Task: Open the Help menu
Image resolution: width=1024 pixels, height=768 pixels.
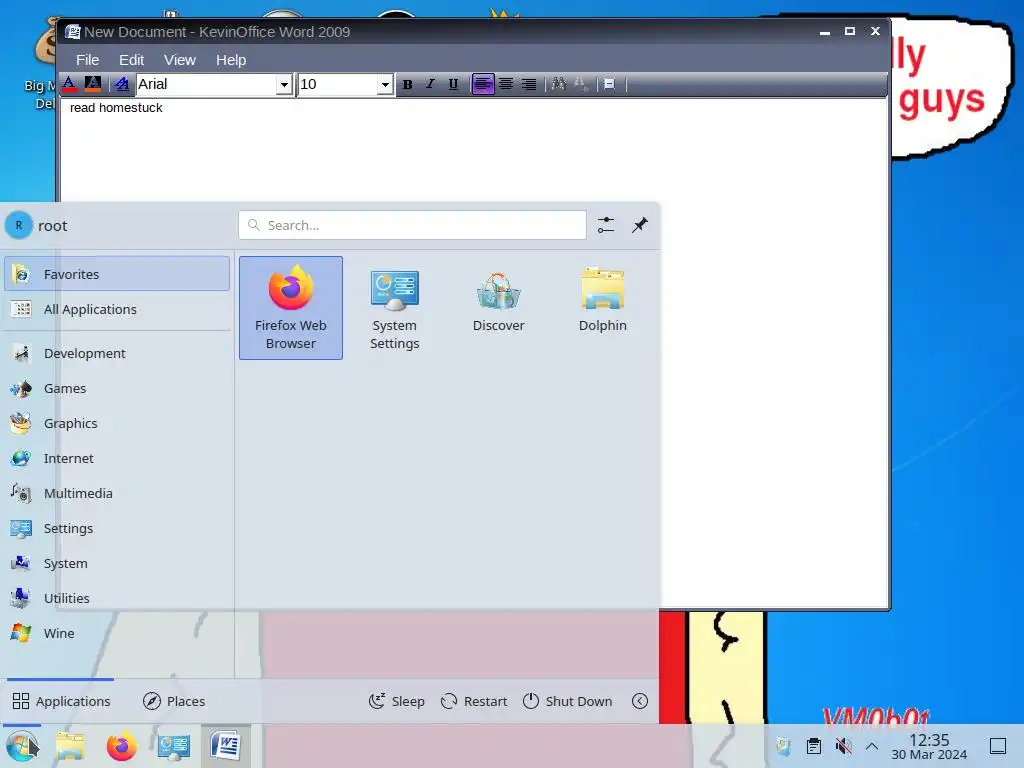Action: click(x=231, y=60)
